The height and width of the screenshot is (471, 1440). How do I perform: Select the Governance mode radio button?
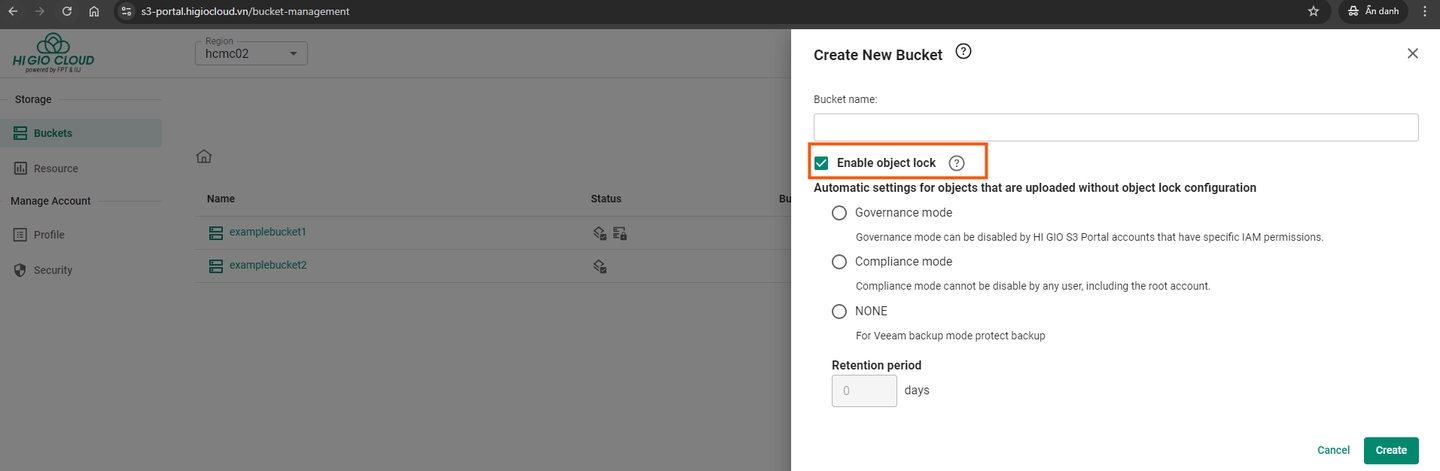840,213
